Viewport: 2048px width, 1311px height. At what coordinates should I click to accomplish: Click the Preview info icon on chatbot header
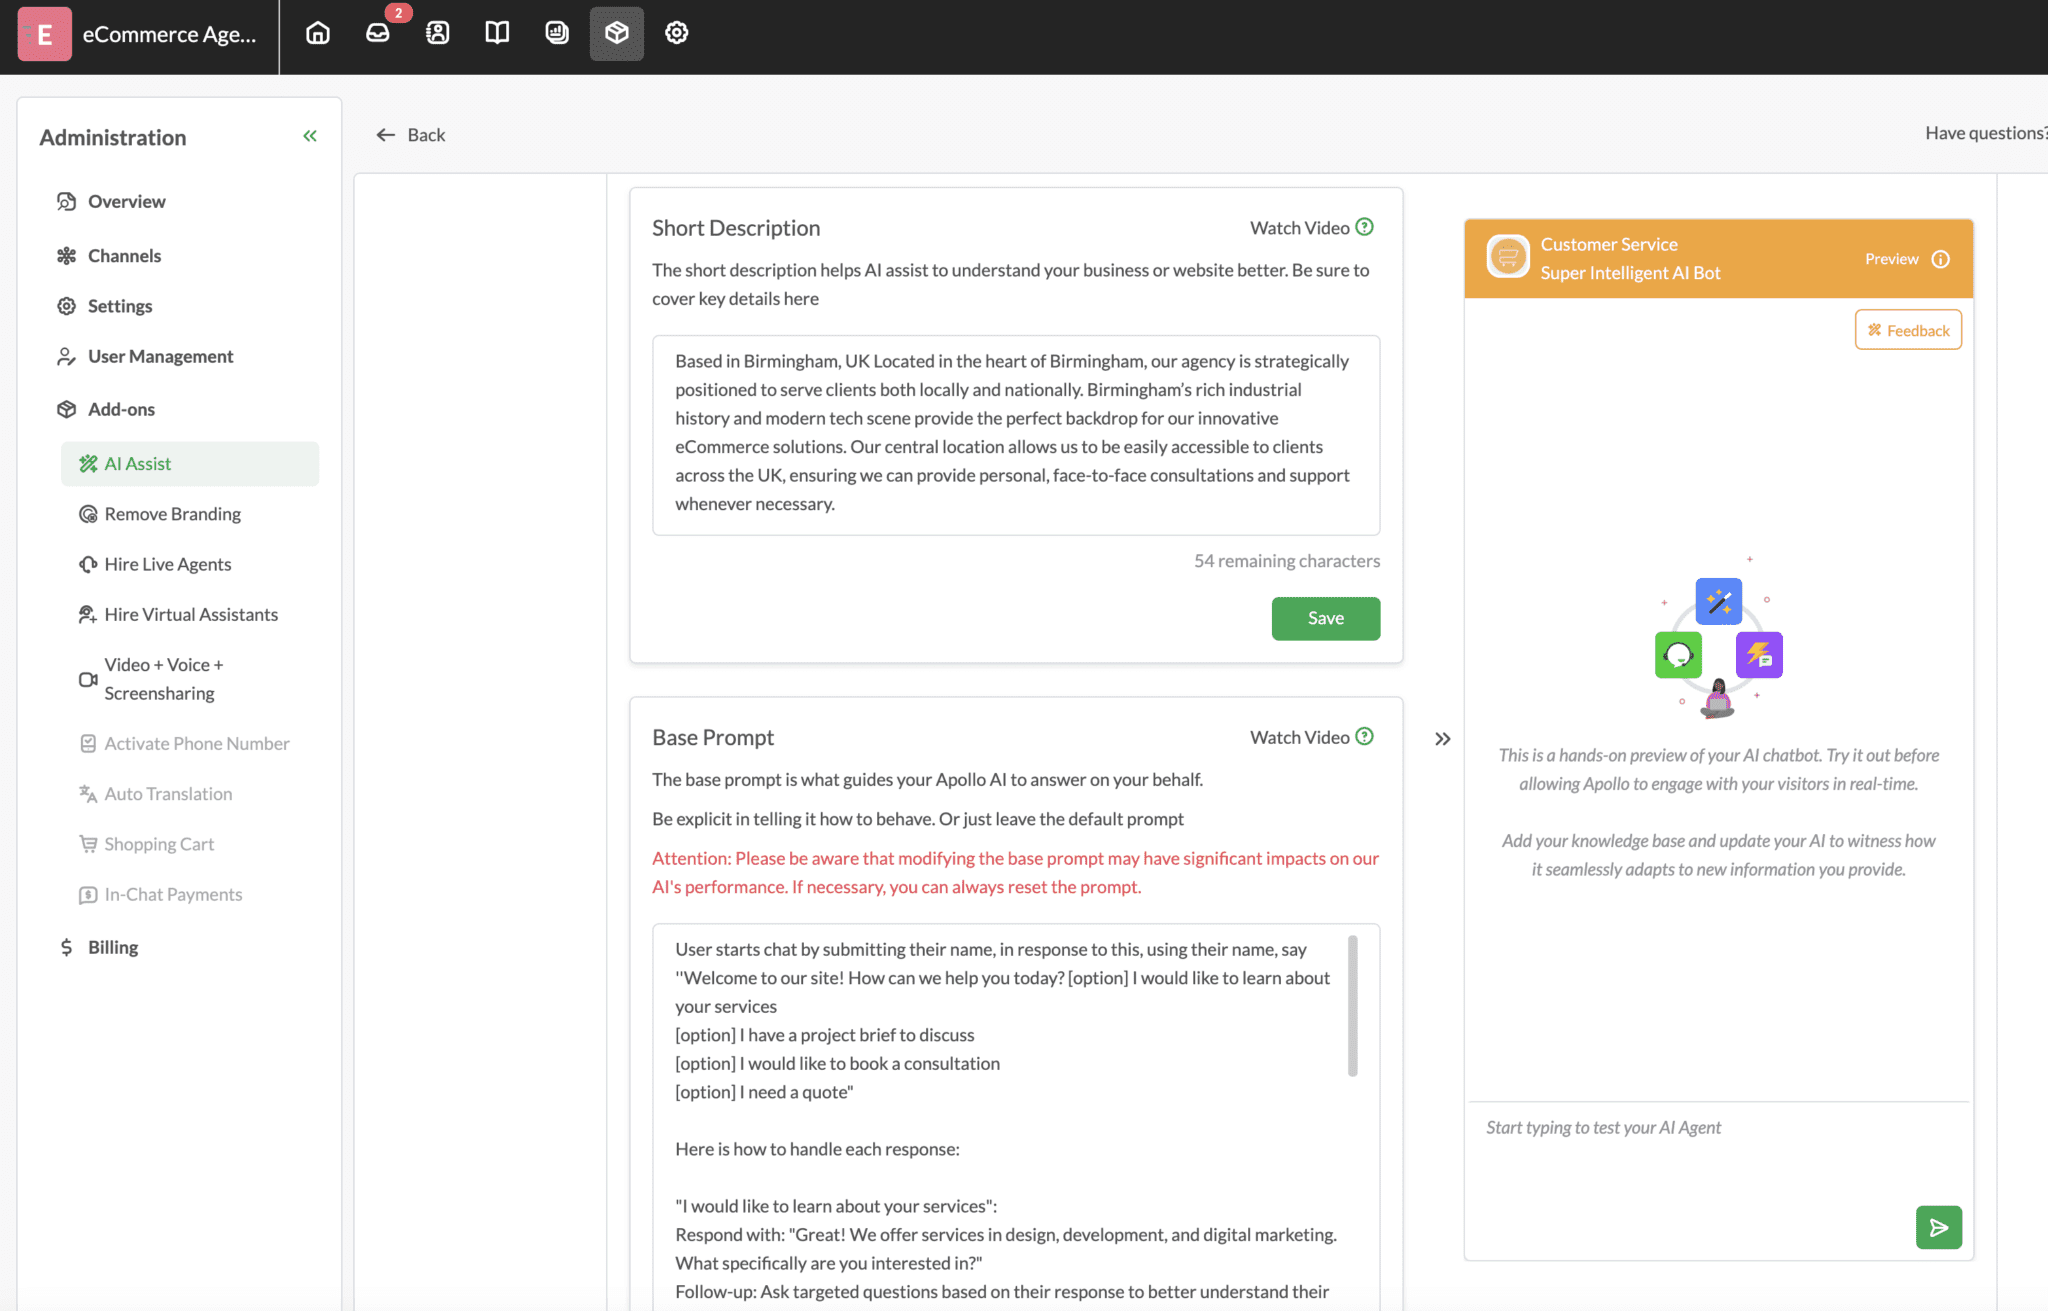coord(1941,258)
